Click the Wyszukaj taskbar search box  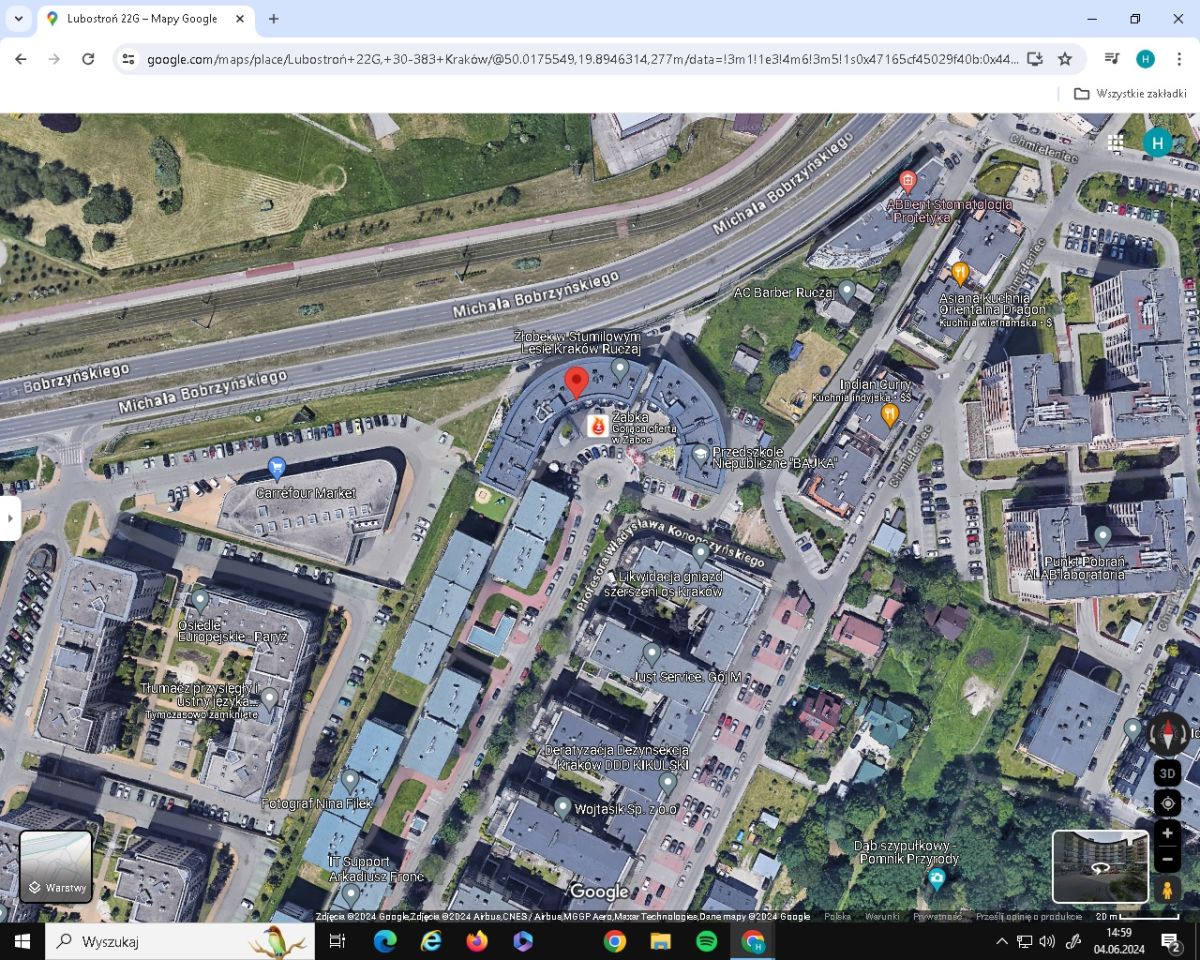tap(180, 941)
